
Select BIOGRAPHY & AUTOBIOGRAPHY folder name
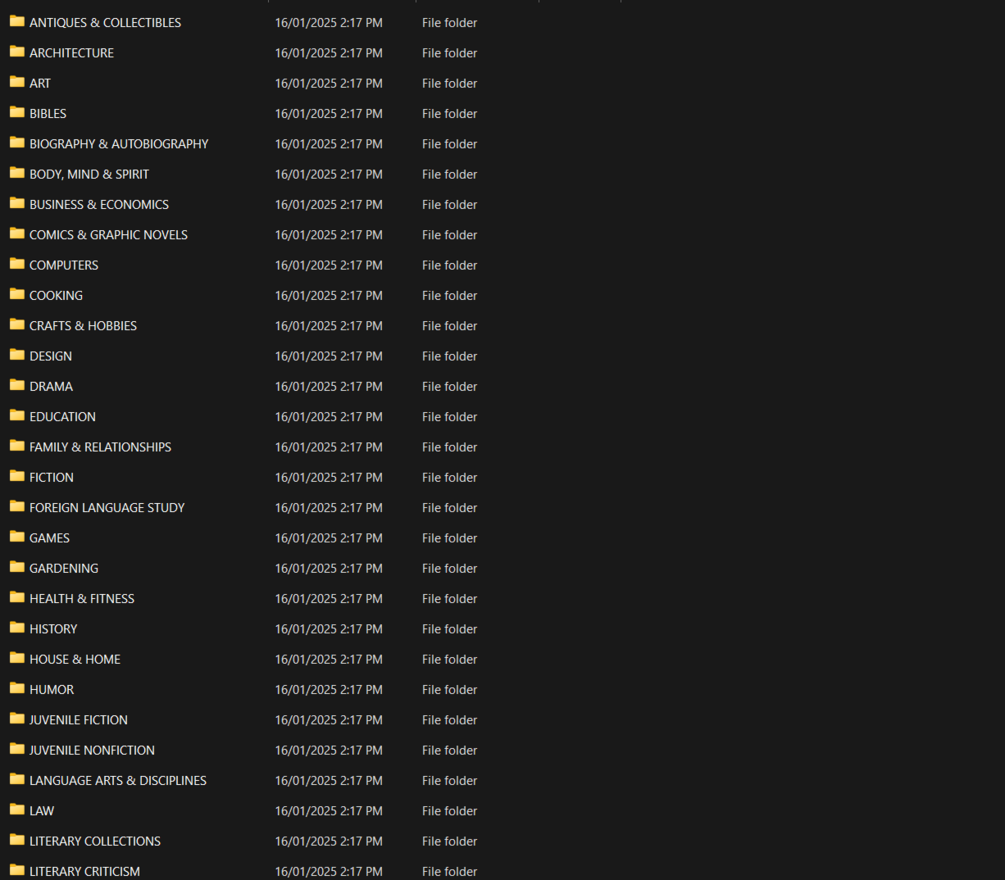click(x=118, y=144)
